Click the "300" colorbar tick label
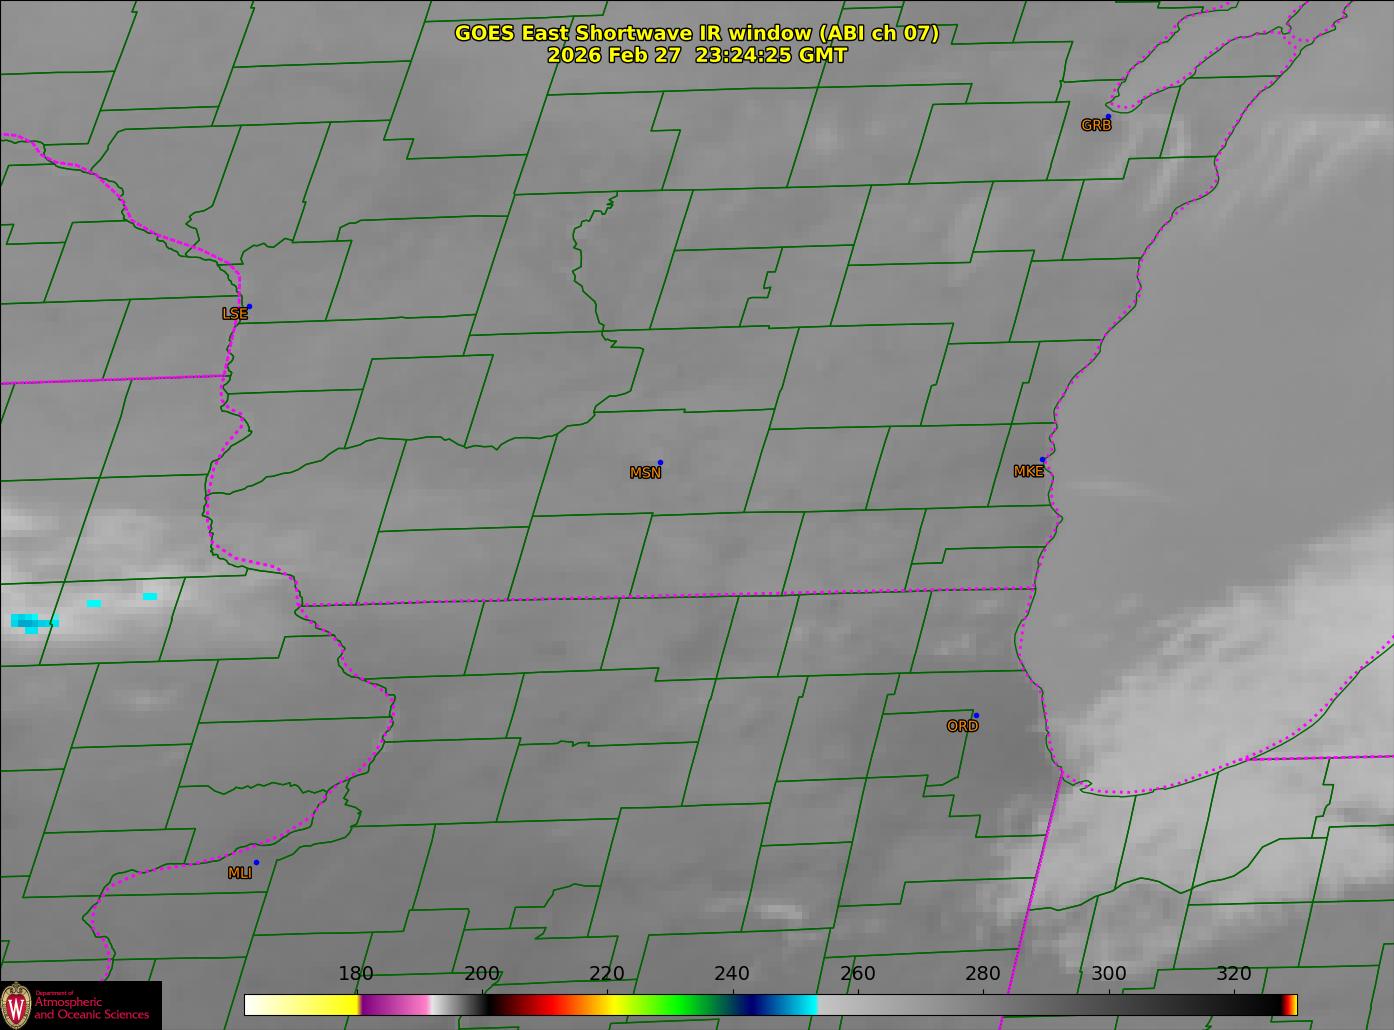 (x=1108, y=974)
